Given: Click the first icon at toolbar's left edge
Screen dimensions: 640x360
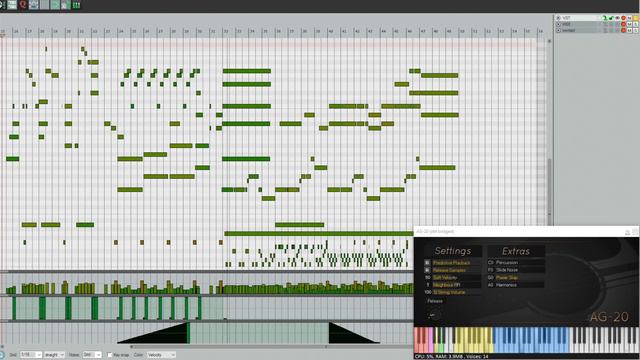Looking at the screenshot, I should [x=2, y=4].
